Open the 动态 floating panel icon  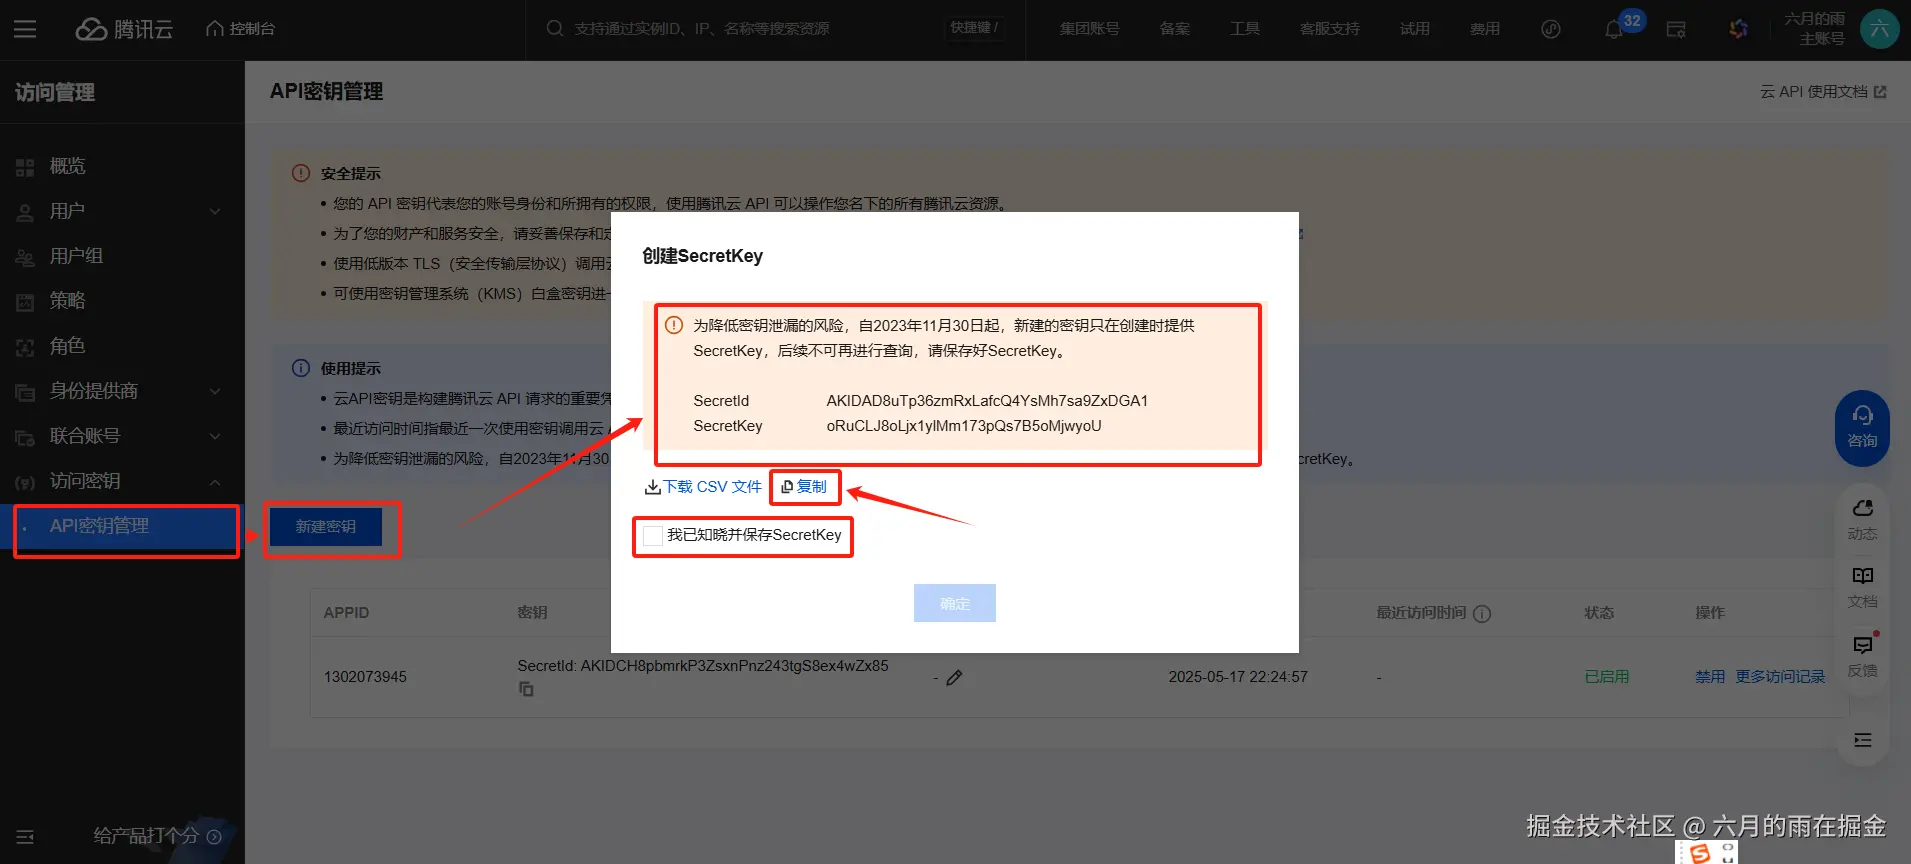(1862, 519)
